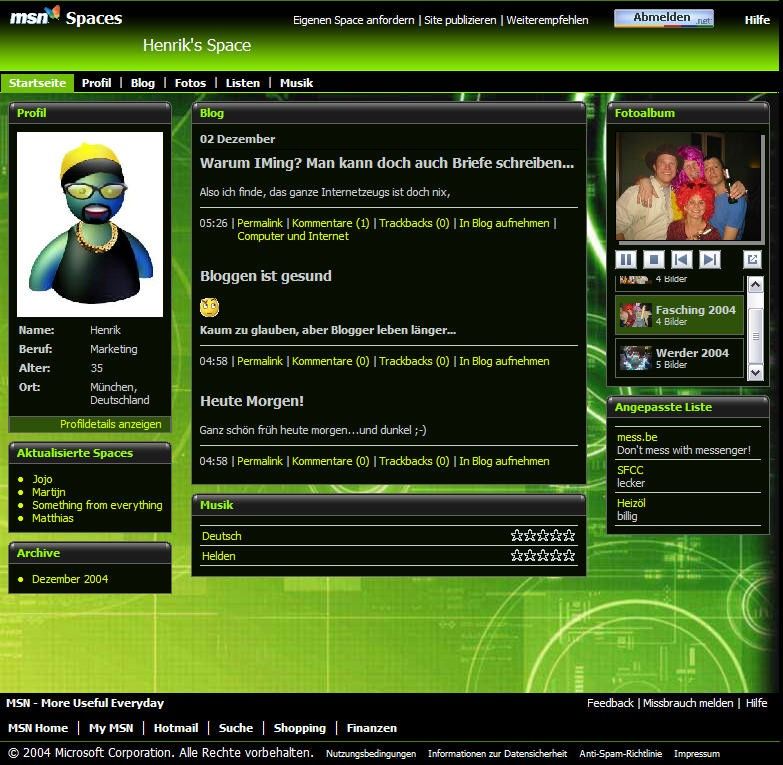Go to previous slideshow photo
This screenshot has width=783, height=765.
682,260
